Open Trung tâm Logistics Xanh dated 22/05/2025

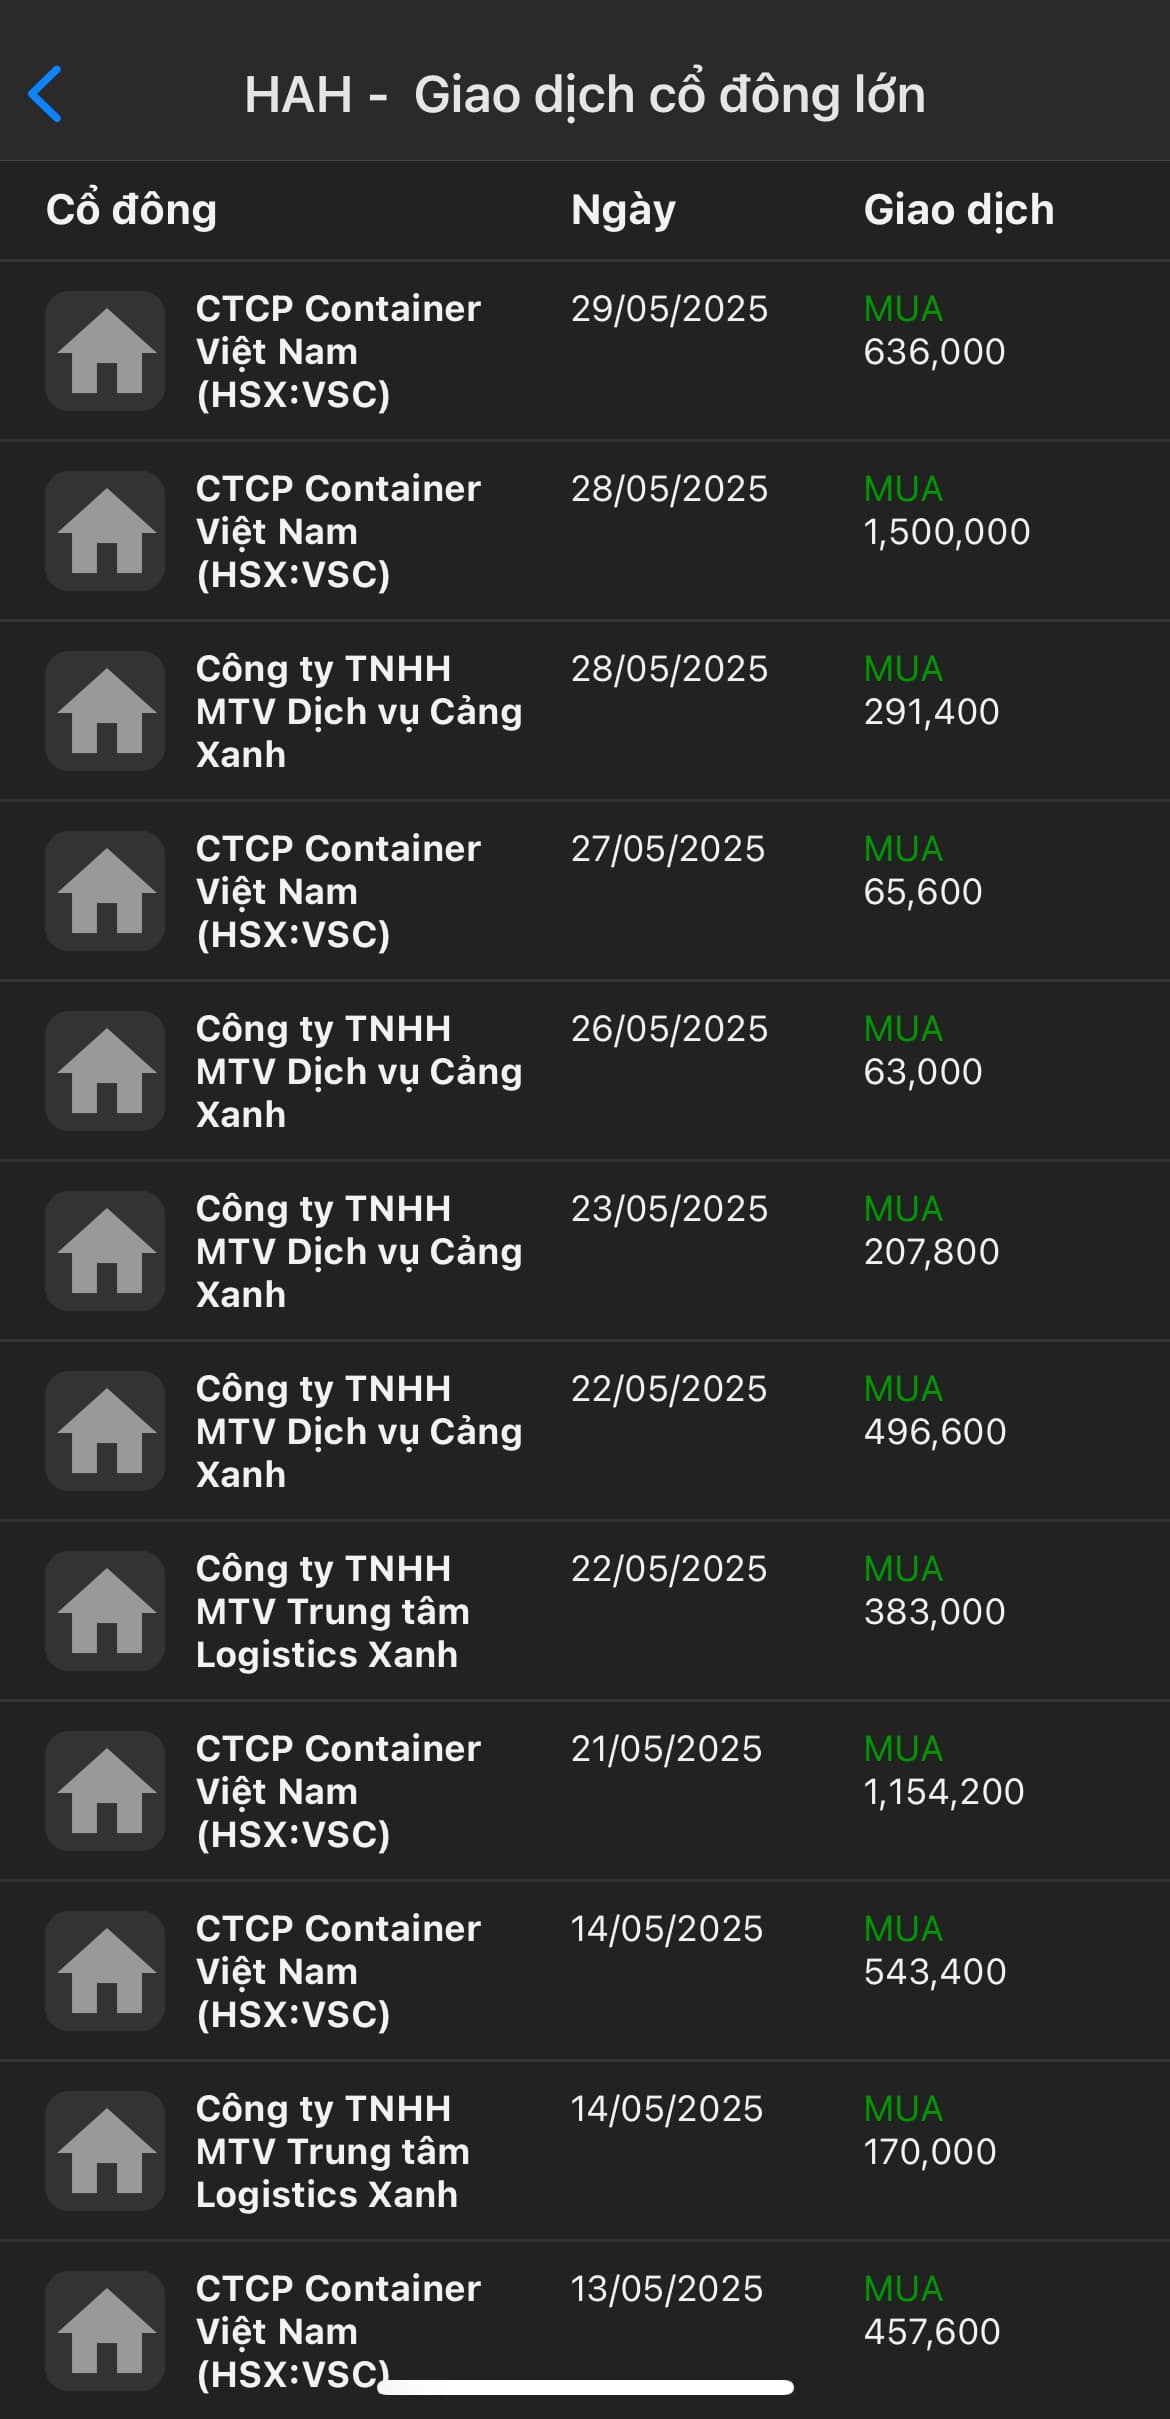332,1611
